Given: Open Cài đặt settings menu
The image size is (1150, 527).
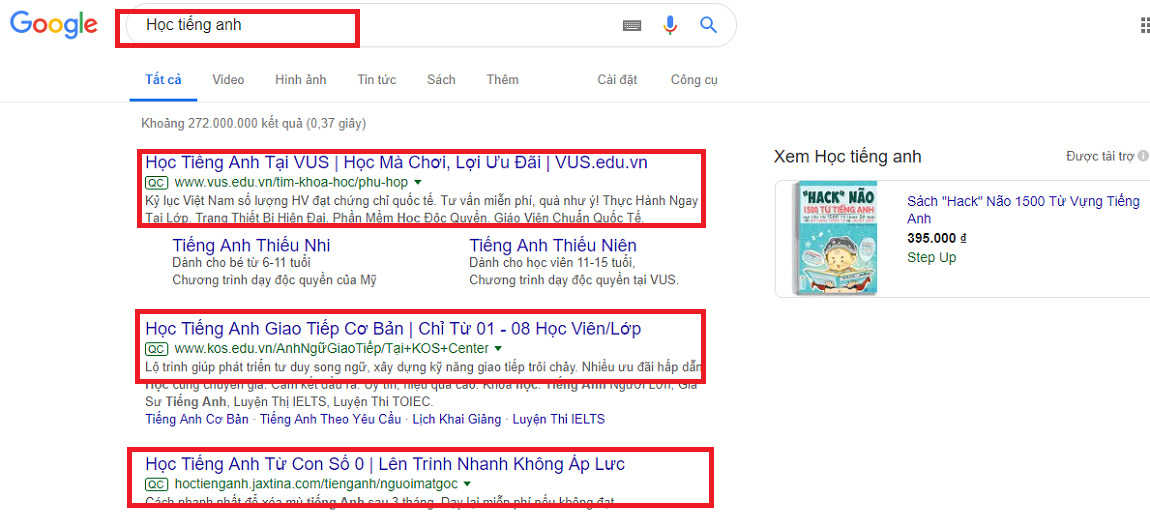Looking at the screenshot, I should [x=618, y=80].
